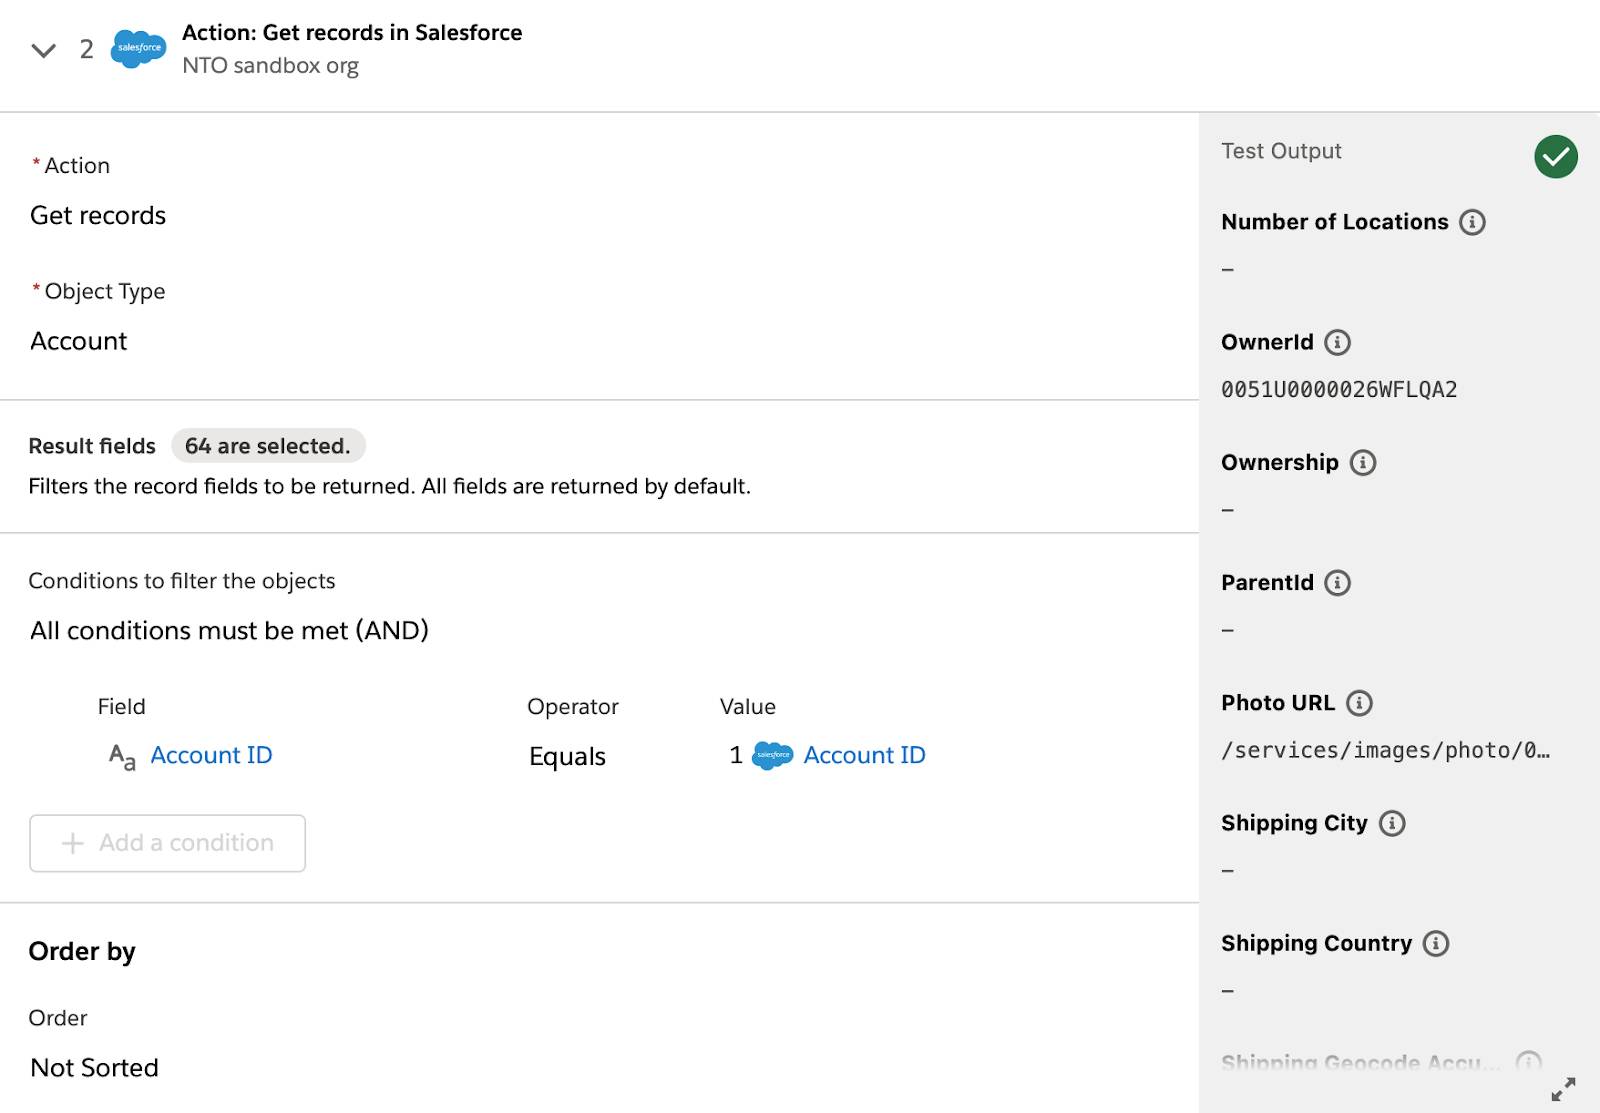Click the 64 are selected badge
Viewport: 1600px width, 1113px height.
tap(267, 446)
